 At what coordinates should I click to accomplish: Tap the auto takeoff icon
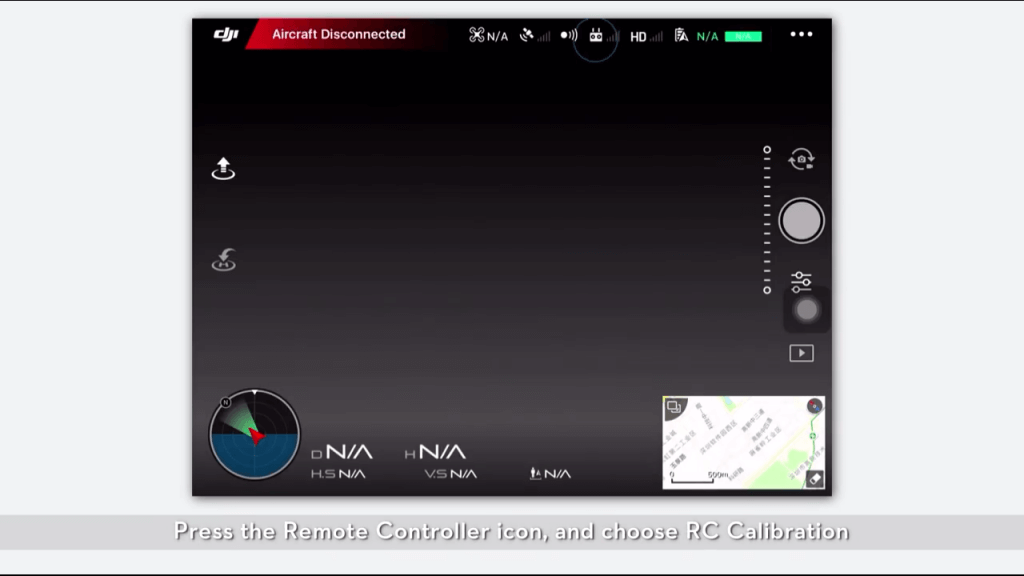(x=223, y=168)
